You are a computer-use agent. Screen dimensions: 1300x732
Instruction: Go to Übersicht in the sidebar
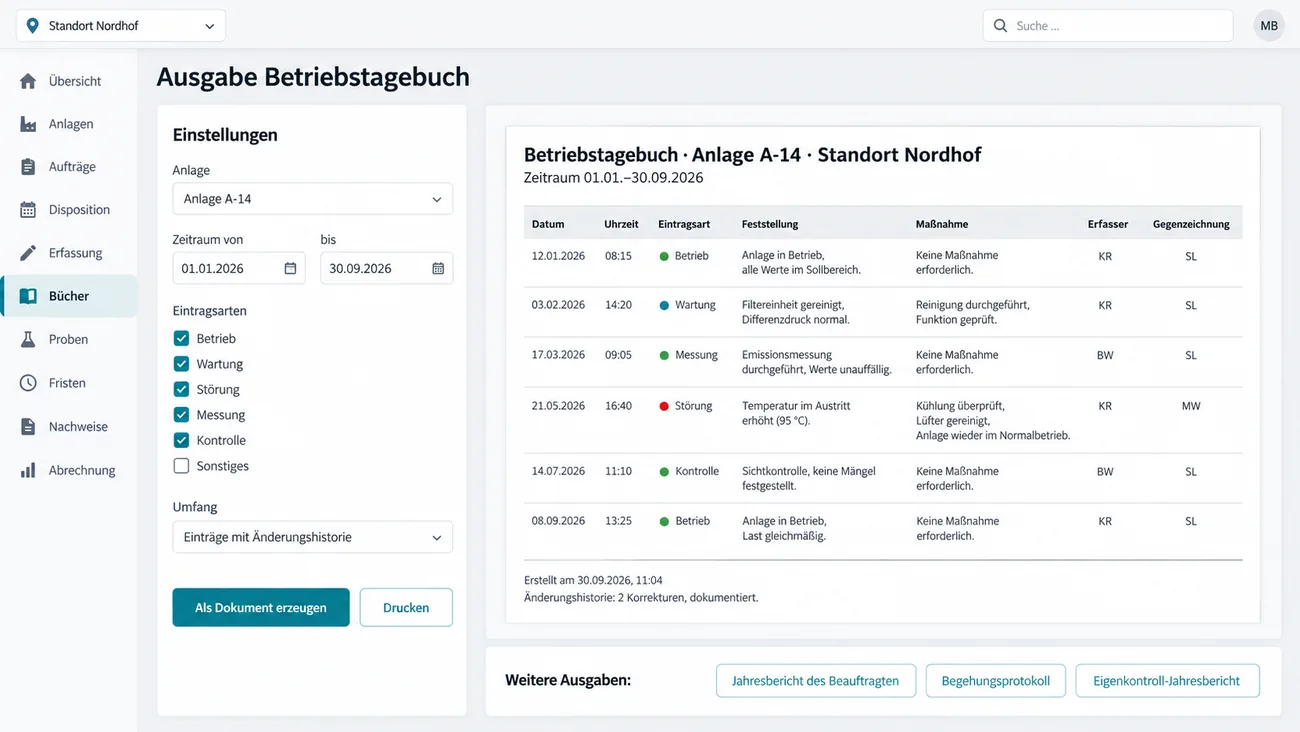(x=69, y=81)
